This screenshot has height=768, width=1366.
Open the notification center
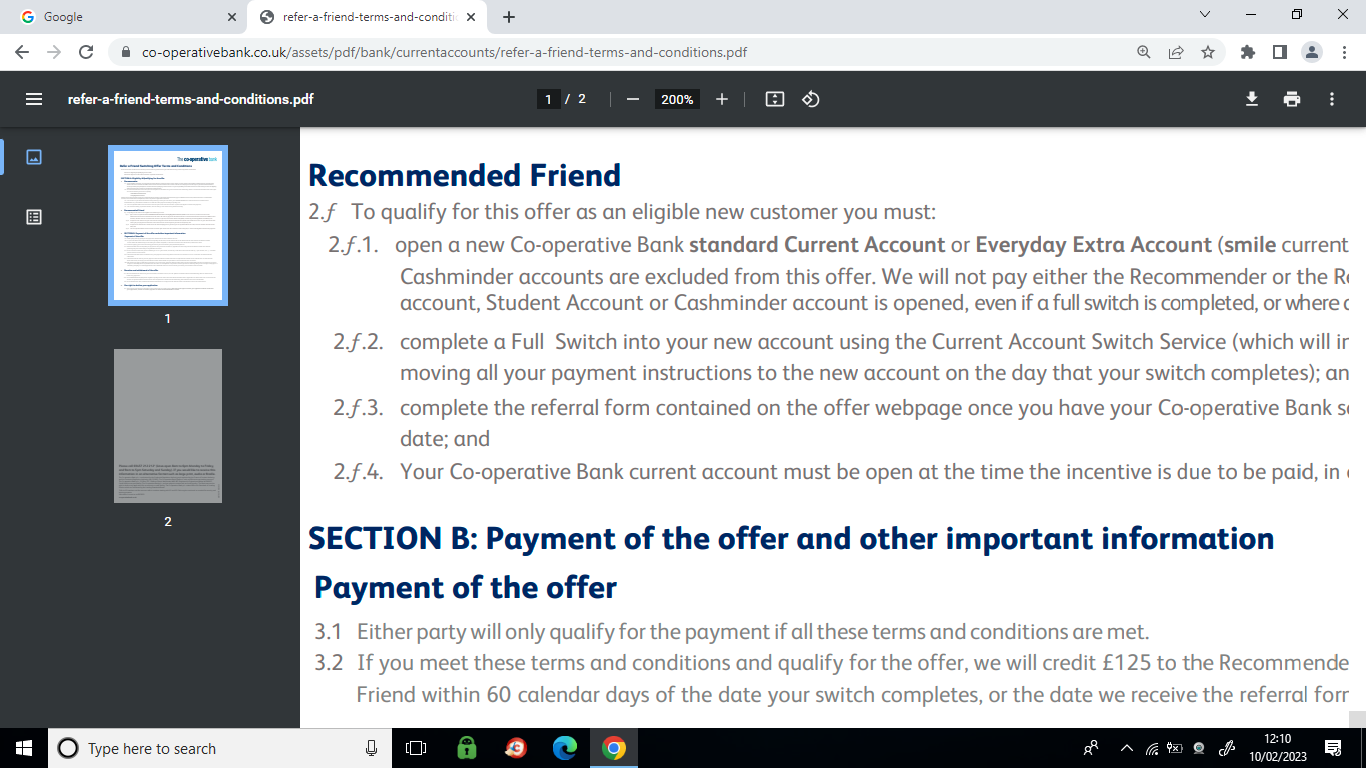coord(1333,748)
